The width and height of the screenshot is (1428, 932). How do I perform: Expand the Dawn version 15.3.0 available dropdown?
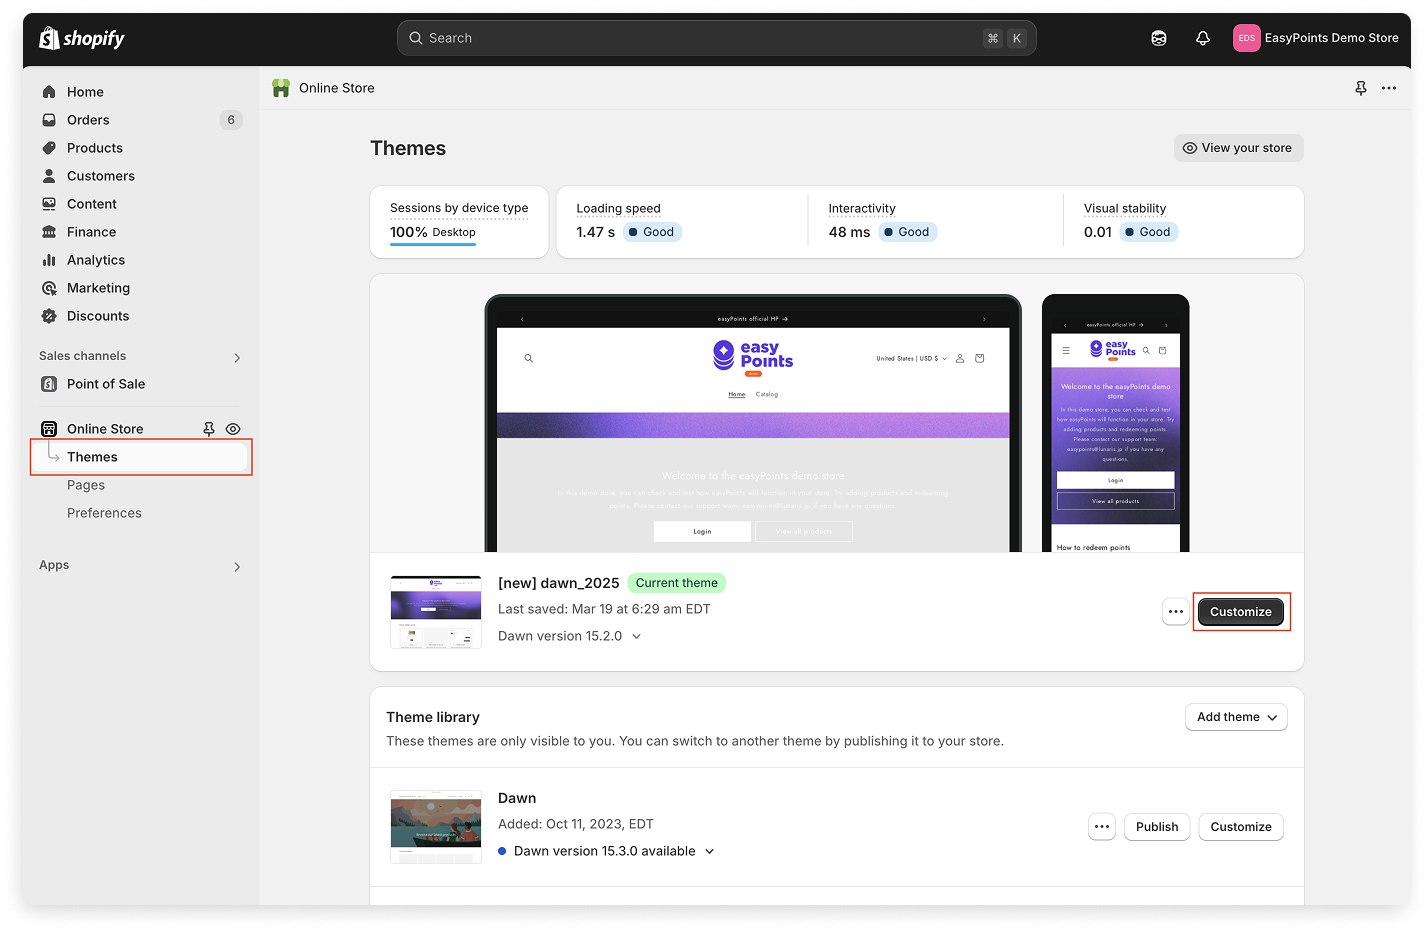click(x=709, y=852)
